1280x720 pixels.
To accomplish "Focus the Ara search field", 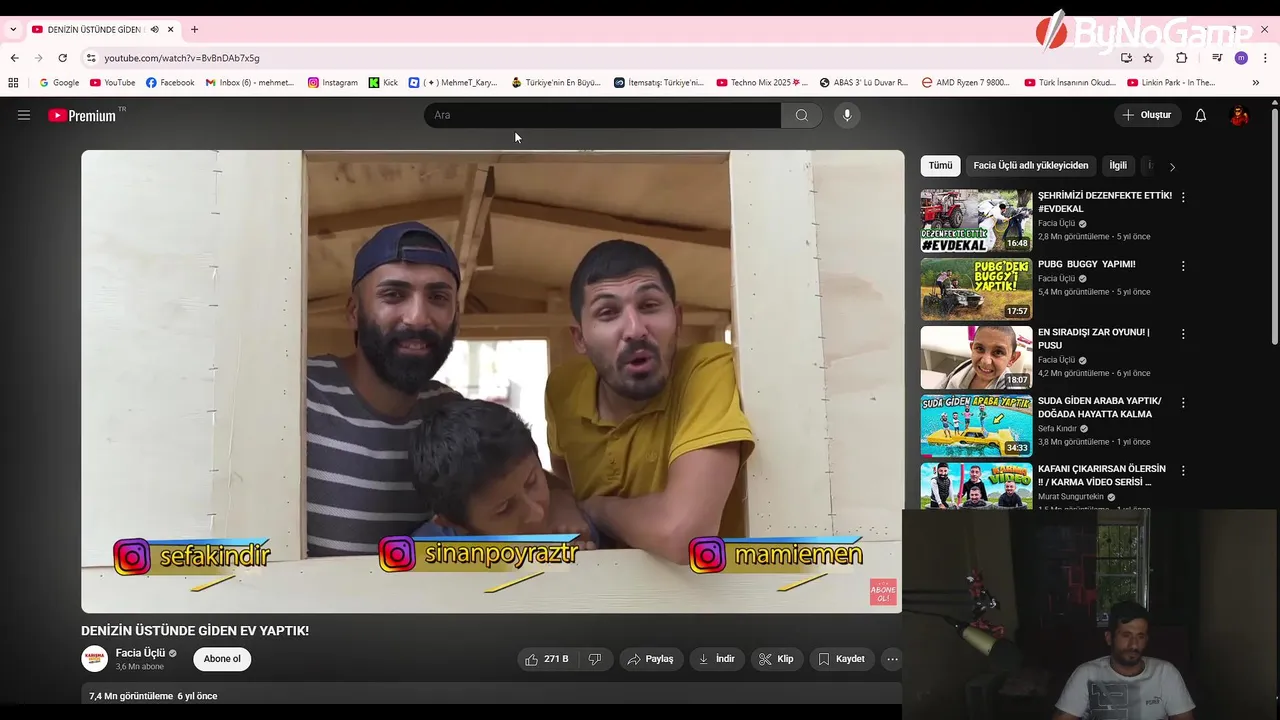I will click(602, 115).
